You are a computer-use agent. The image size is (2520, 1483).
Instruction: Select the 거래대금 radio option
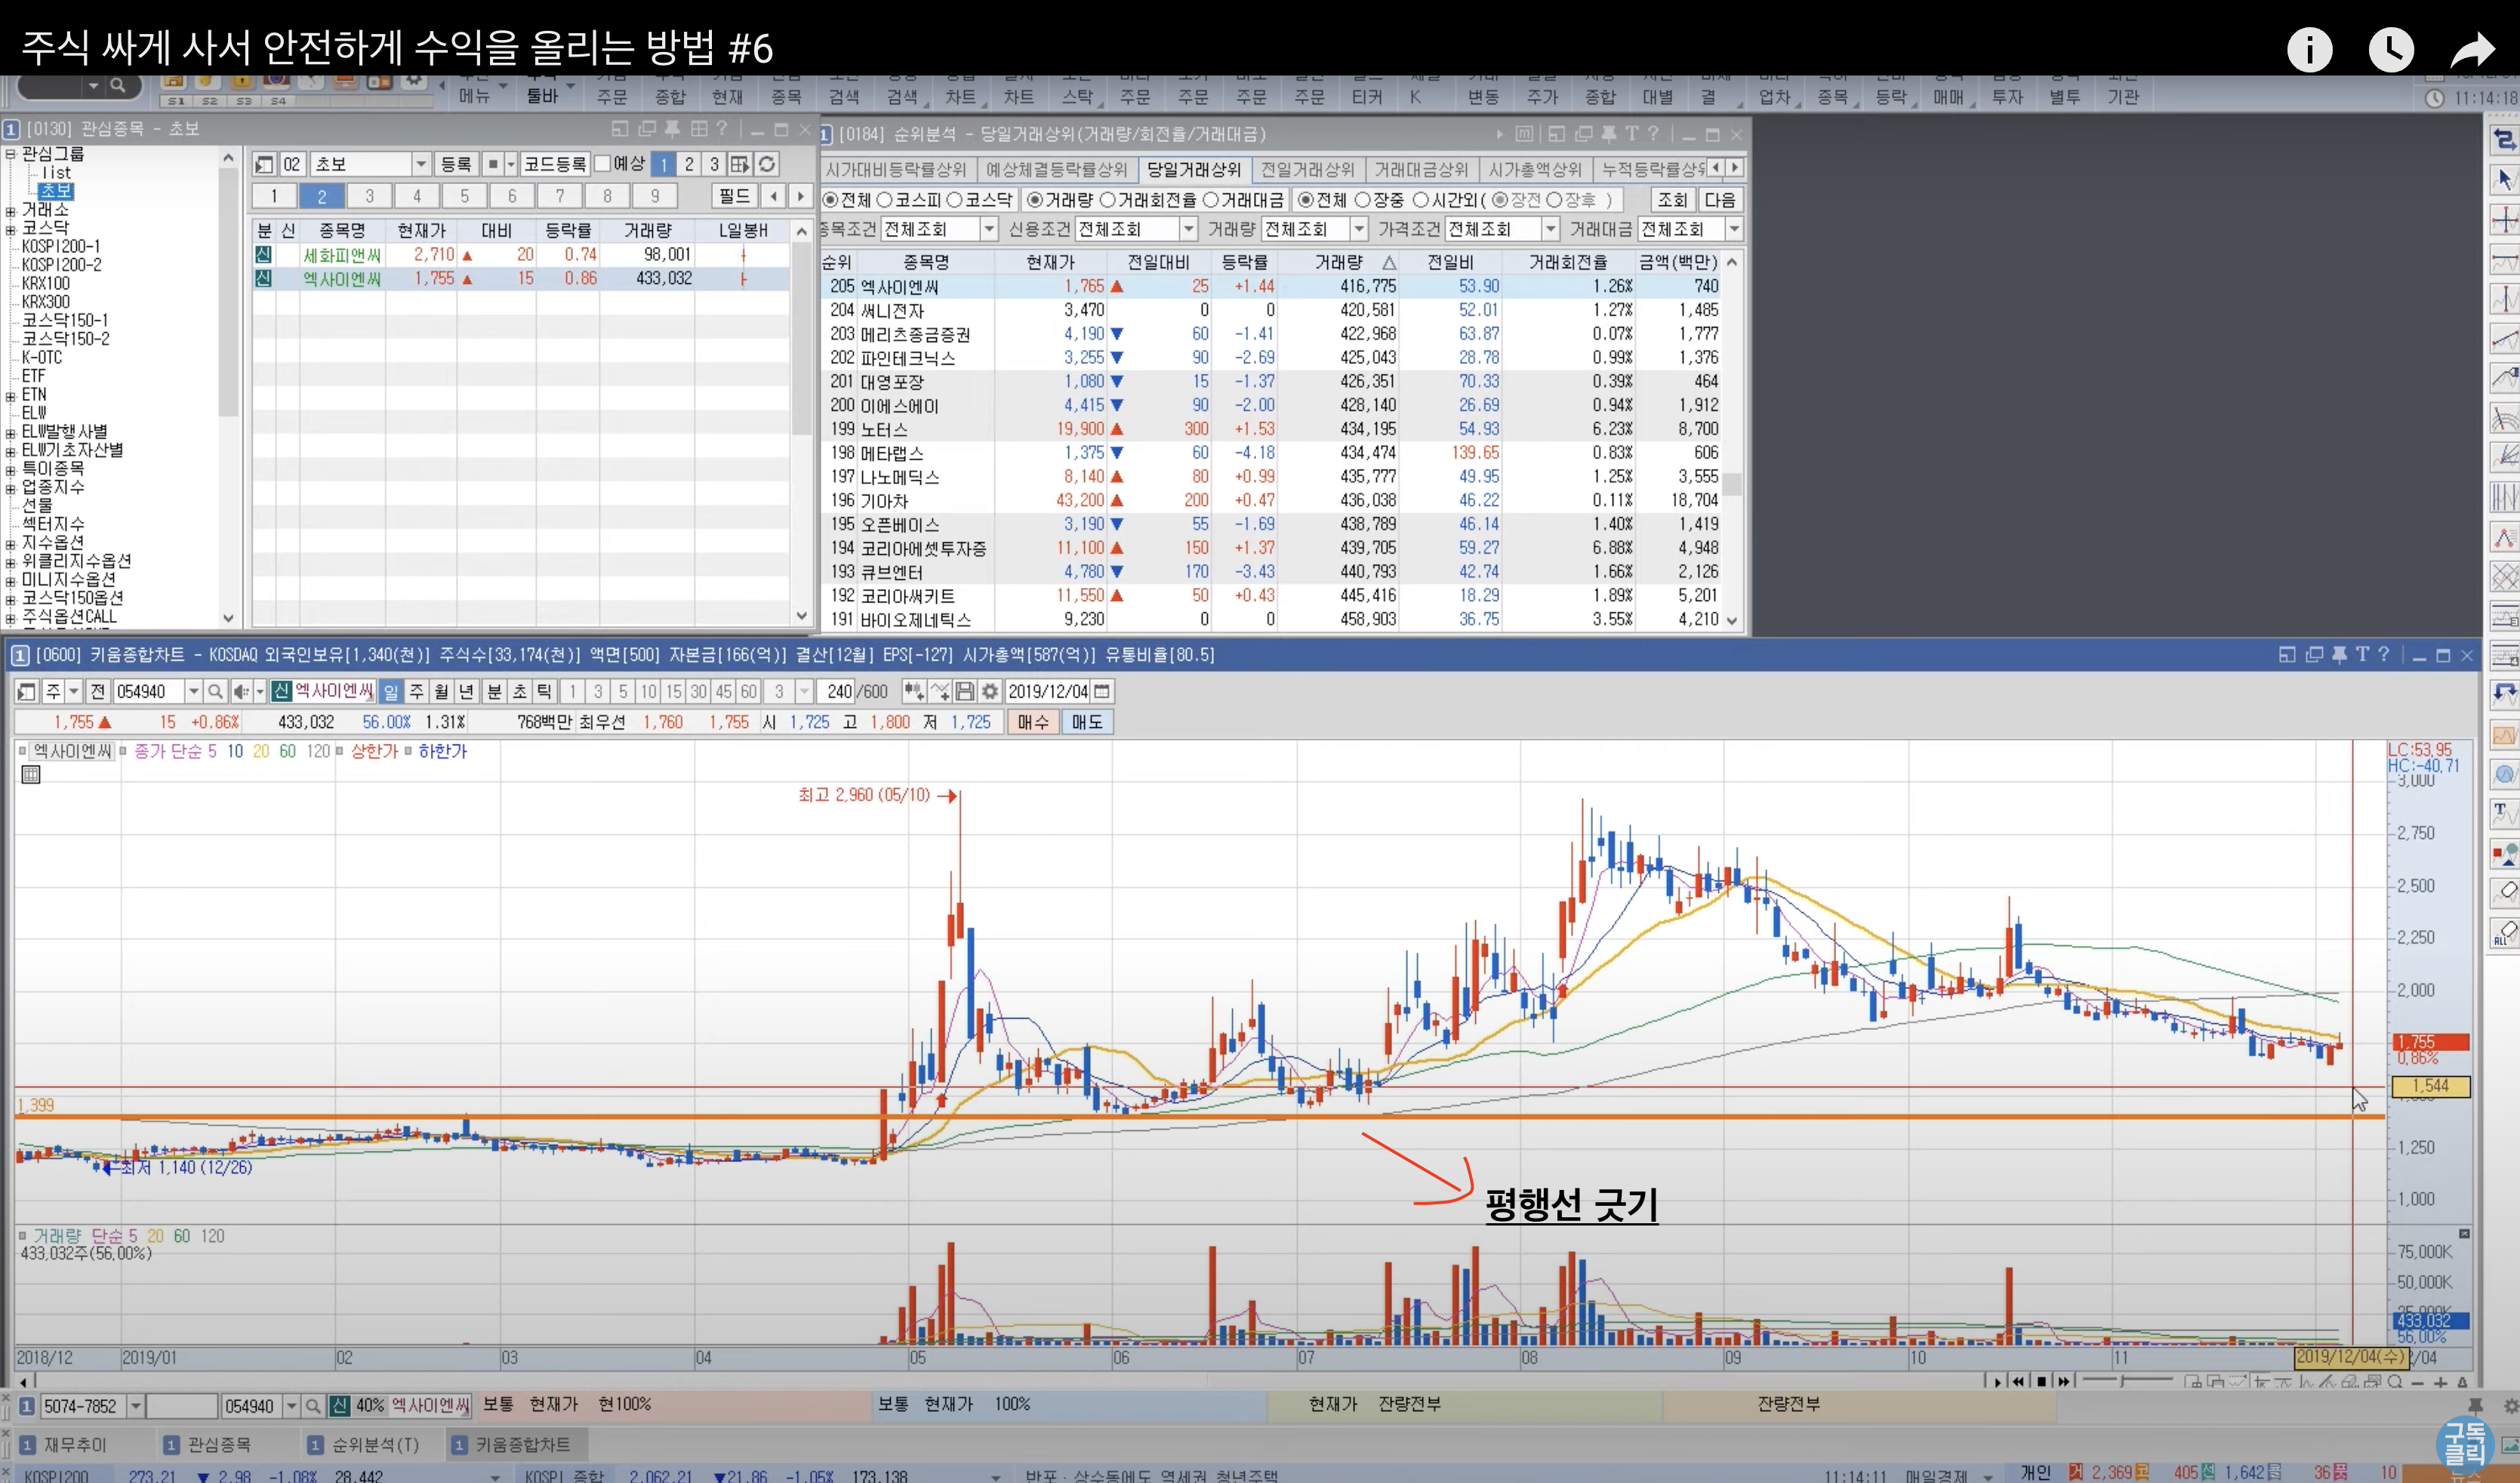click(1211, 200)
